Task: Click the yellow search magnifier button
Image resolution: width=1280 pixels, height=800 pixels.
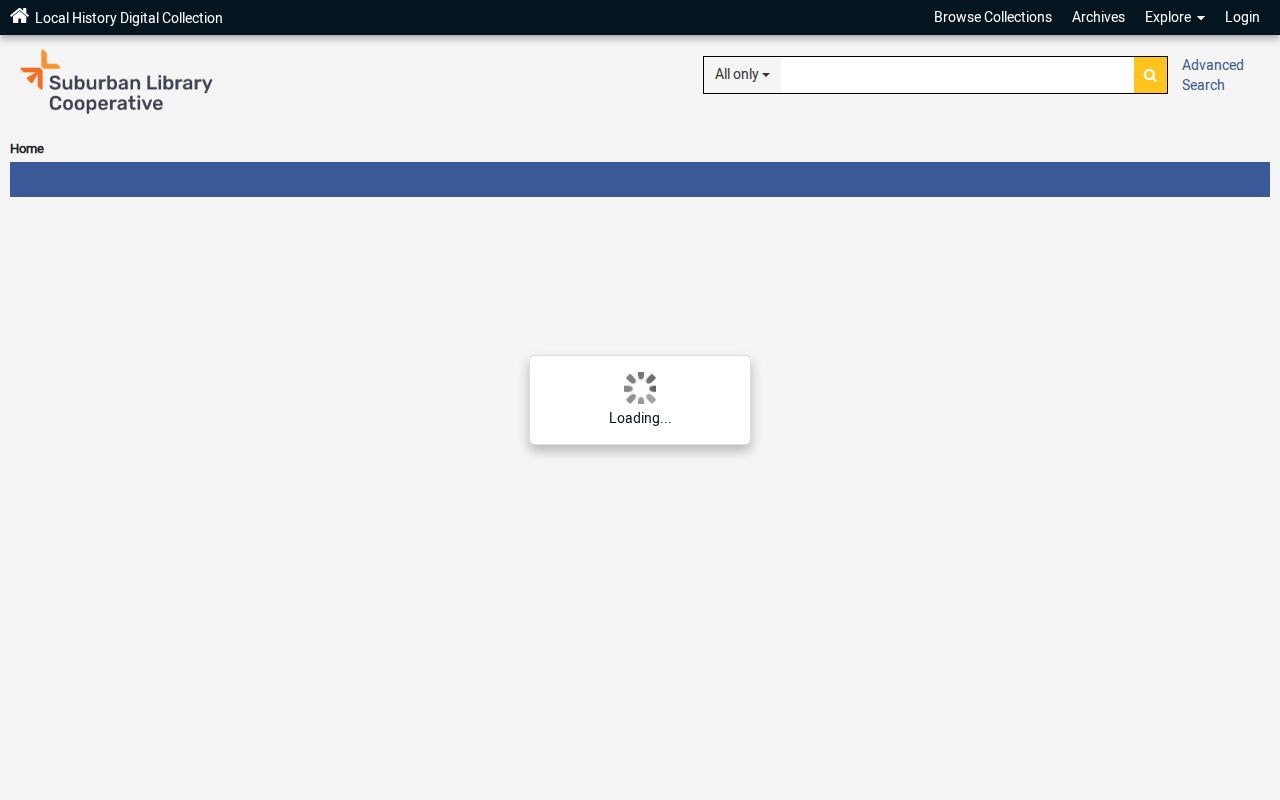Action: [1150, 75]
